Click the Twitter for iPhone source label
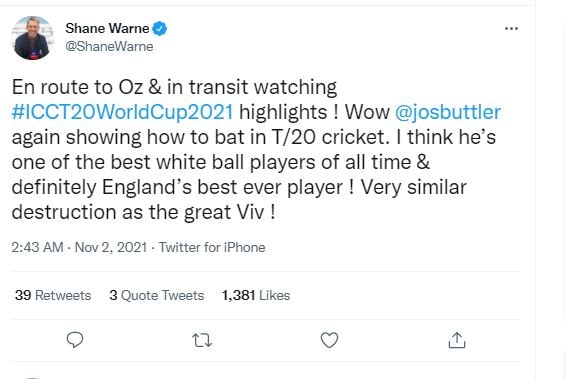Image resolution: width=566 pixels, height=379 pixels. [x=212, y=248]
